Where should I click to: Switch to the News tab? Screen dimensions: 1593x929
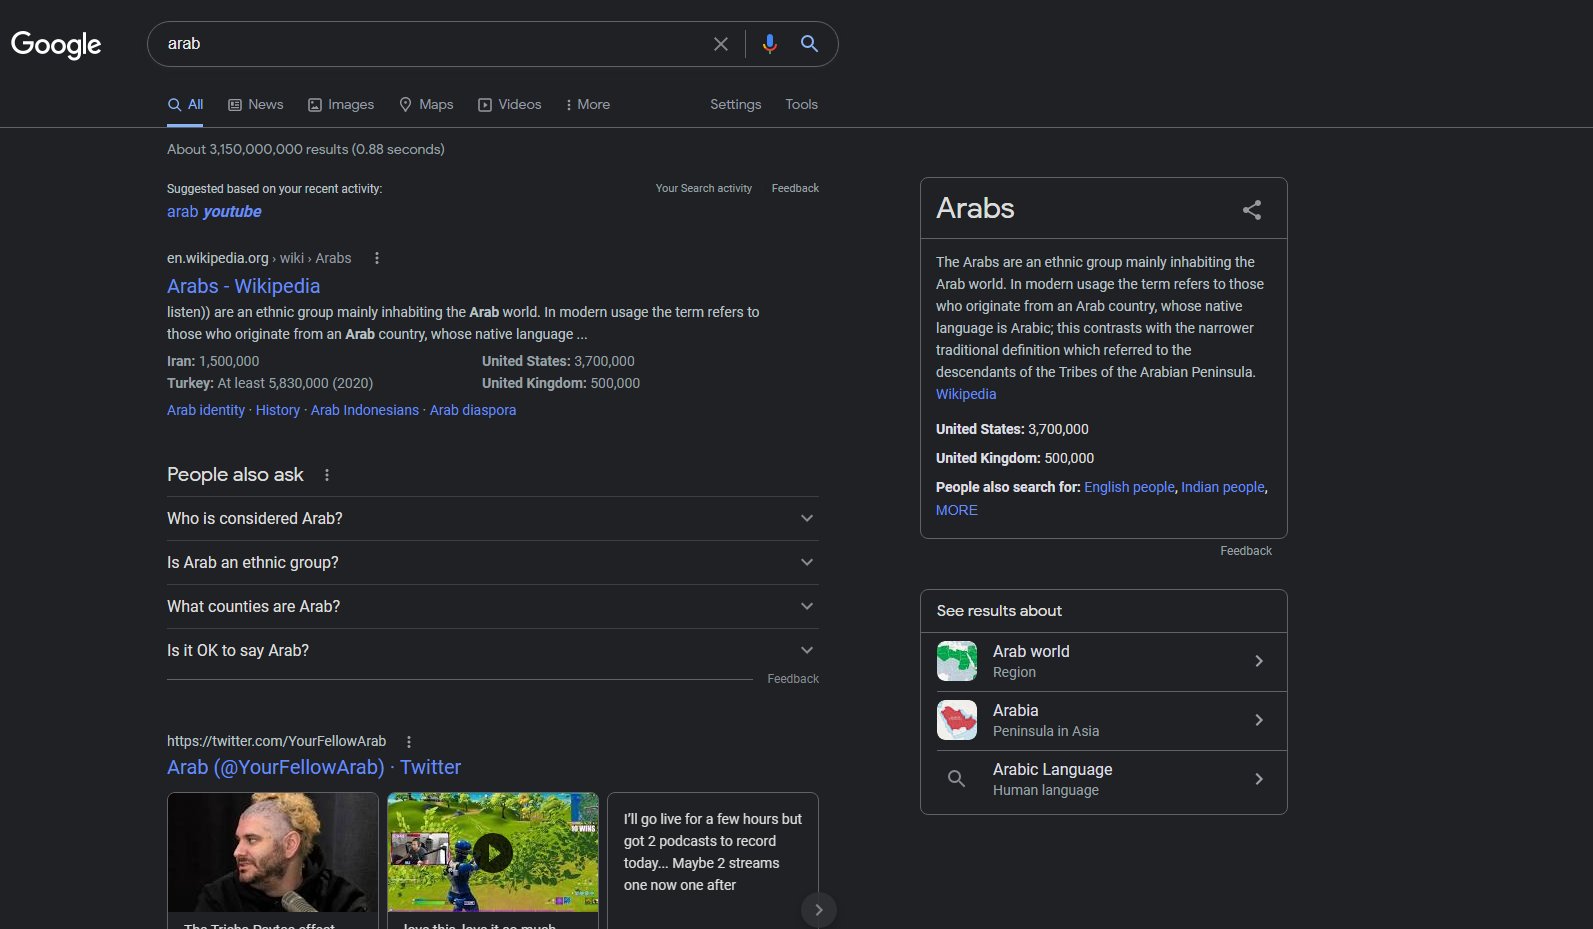tap(256, 104)
